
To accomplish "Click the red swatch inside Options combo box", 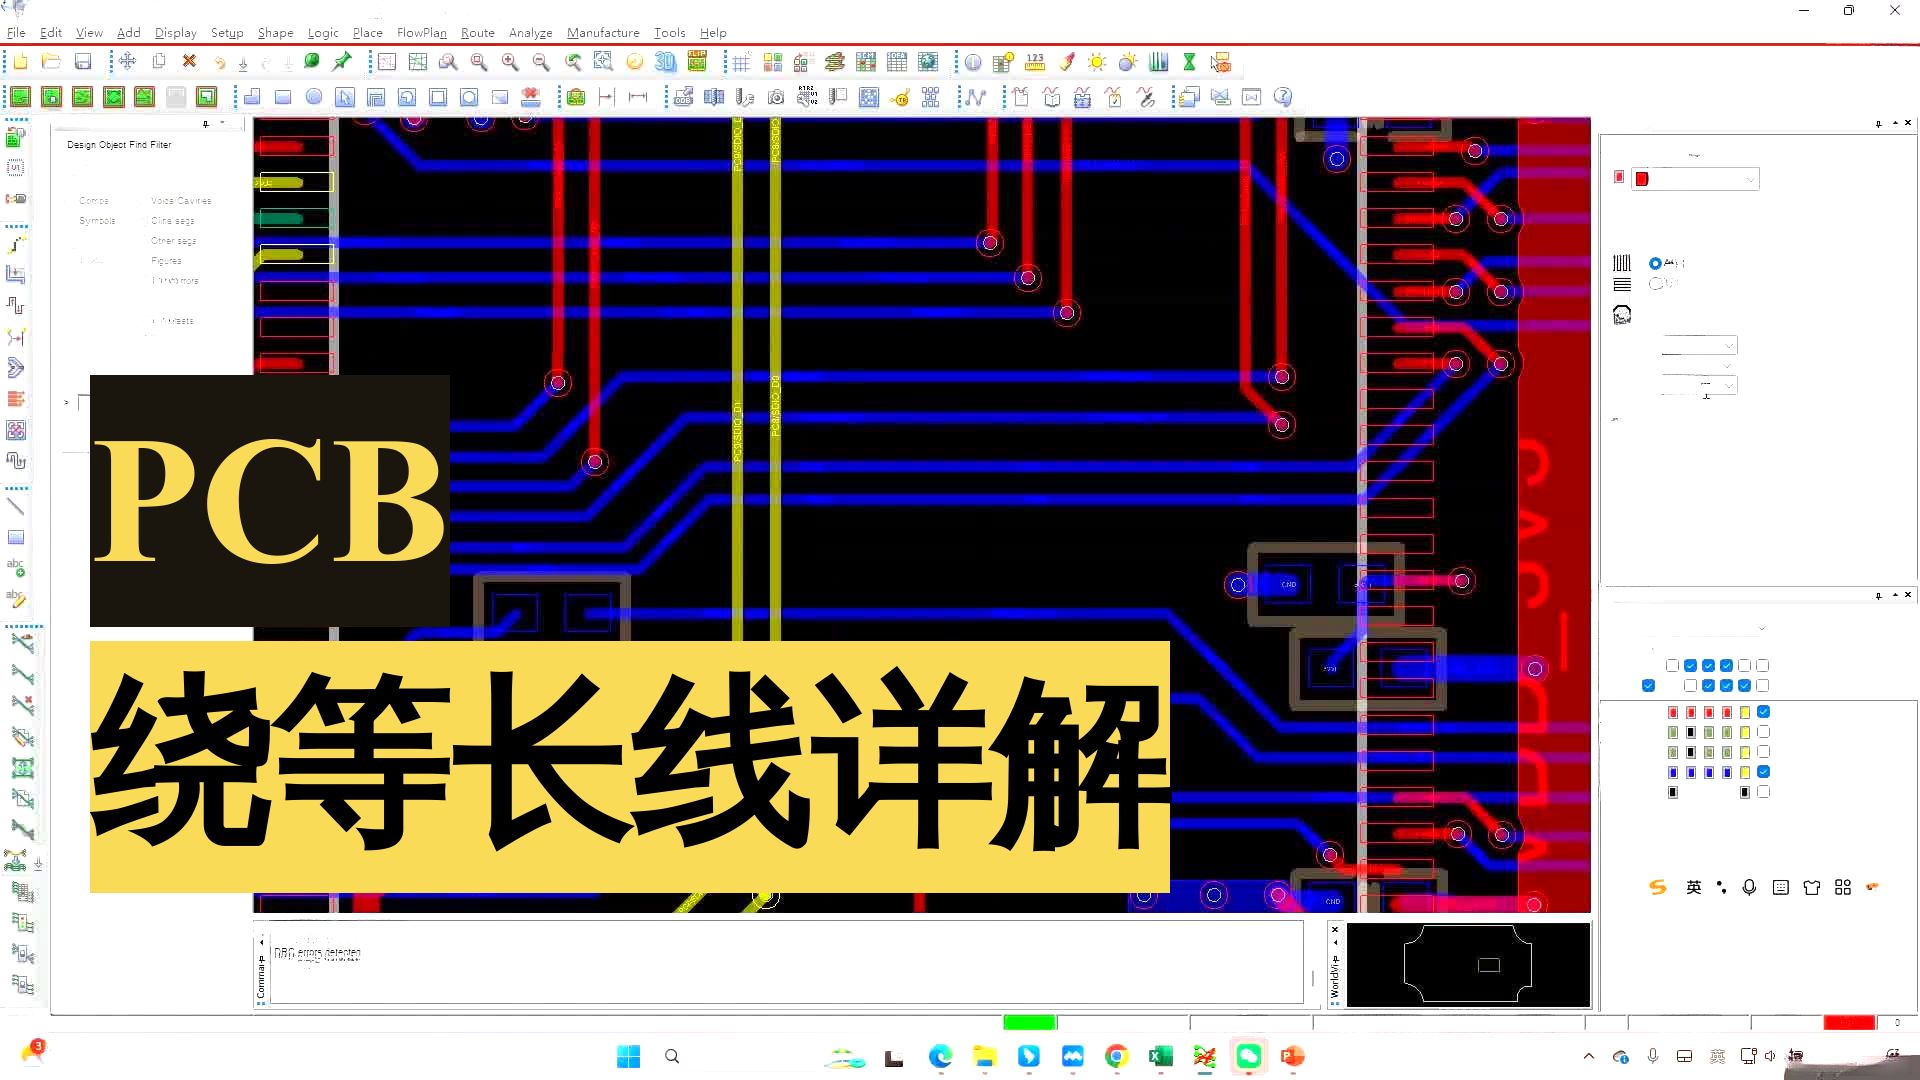I will [1642, 179].
